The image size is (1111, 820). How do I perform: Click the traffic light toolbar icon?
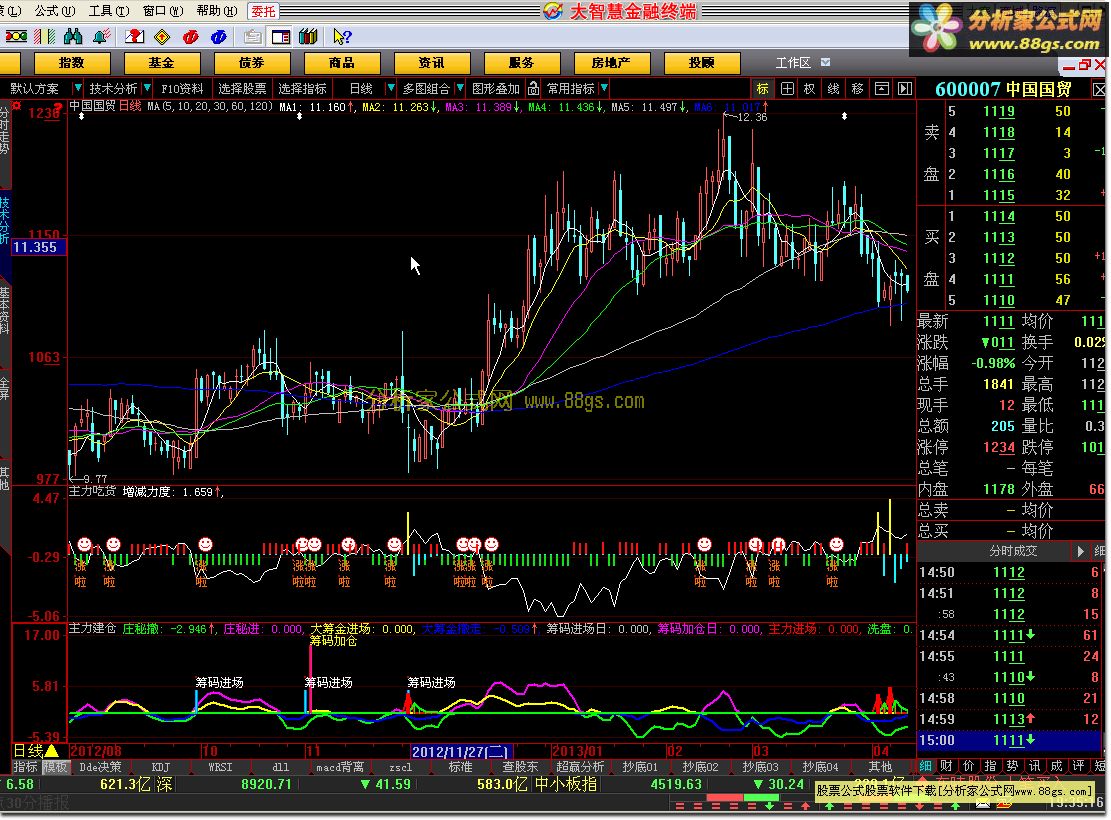16,36
